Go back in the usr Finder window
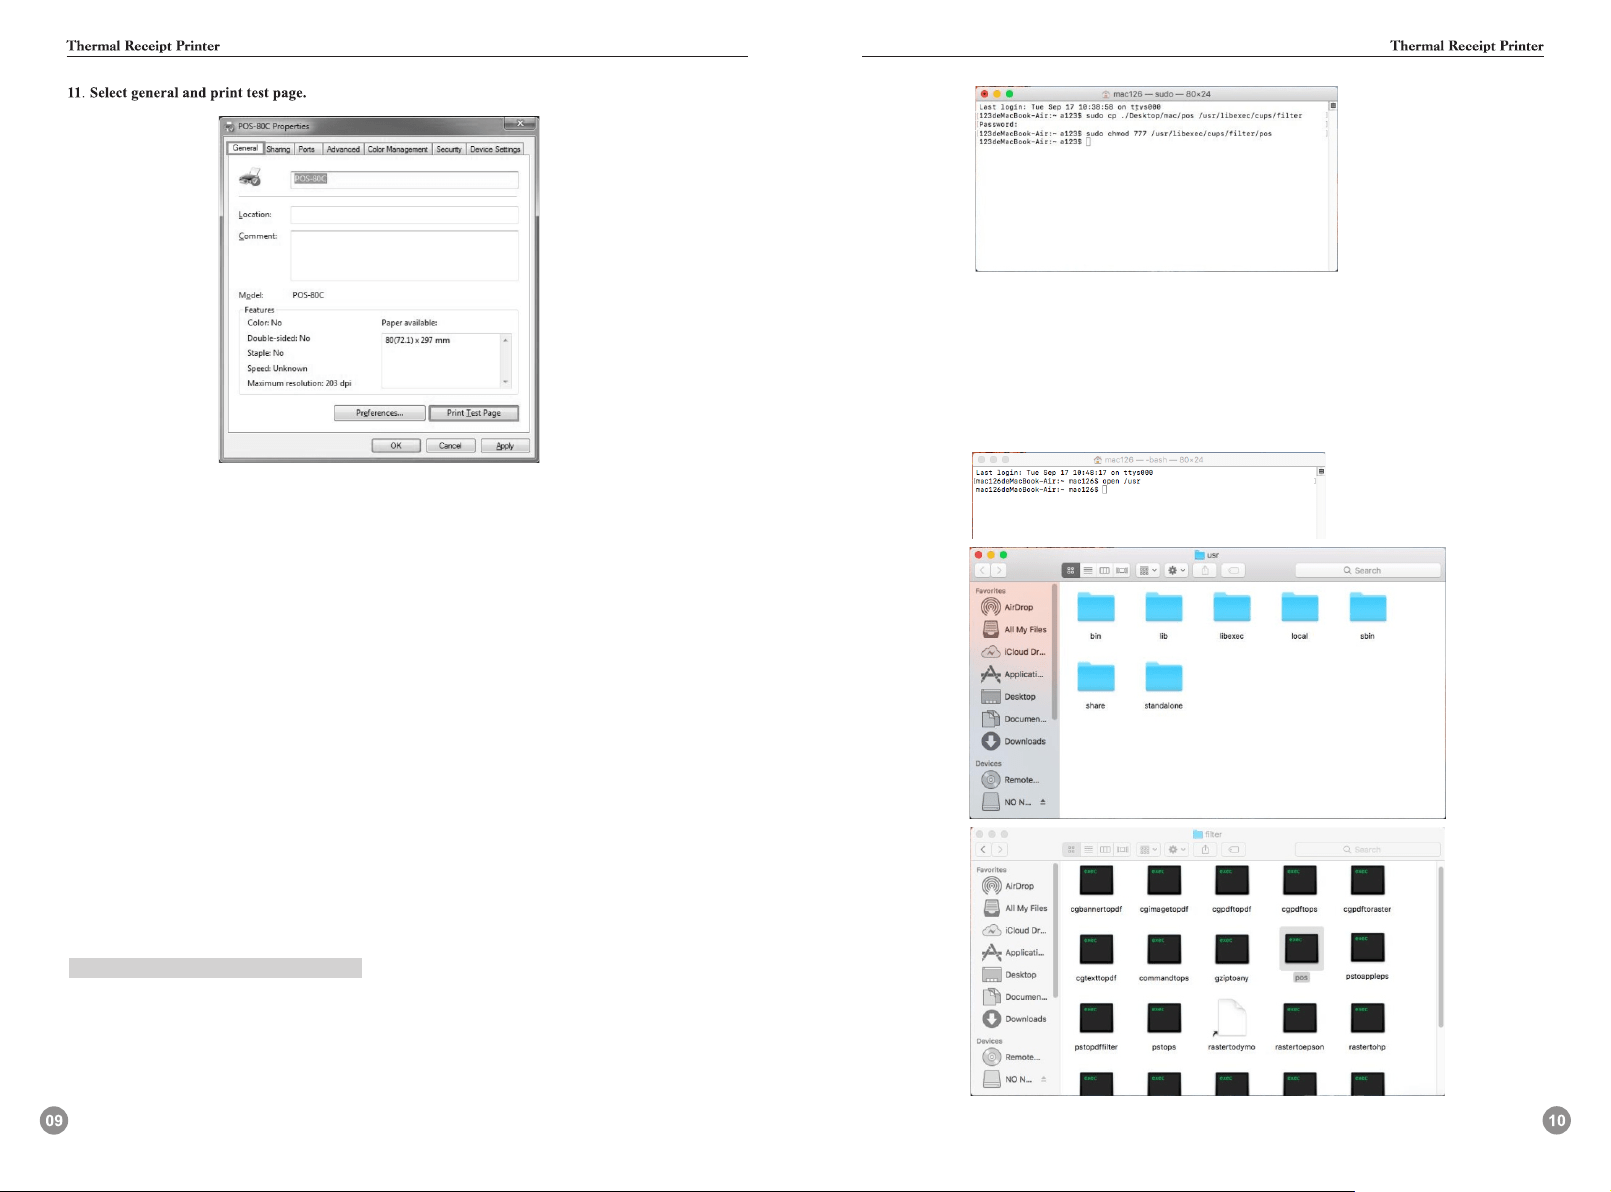This screenshot has height=1192, width=1611. 983,570
